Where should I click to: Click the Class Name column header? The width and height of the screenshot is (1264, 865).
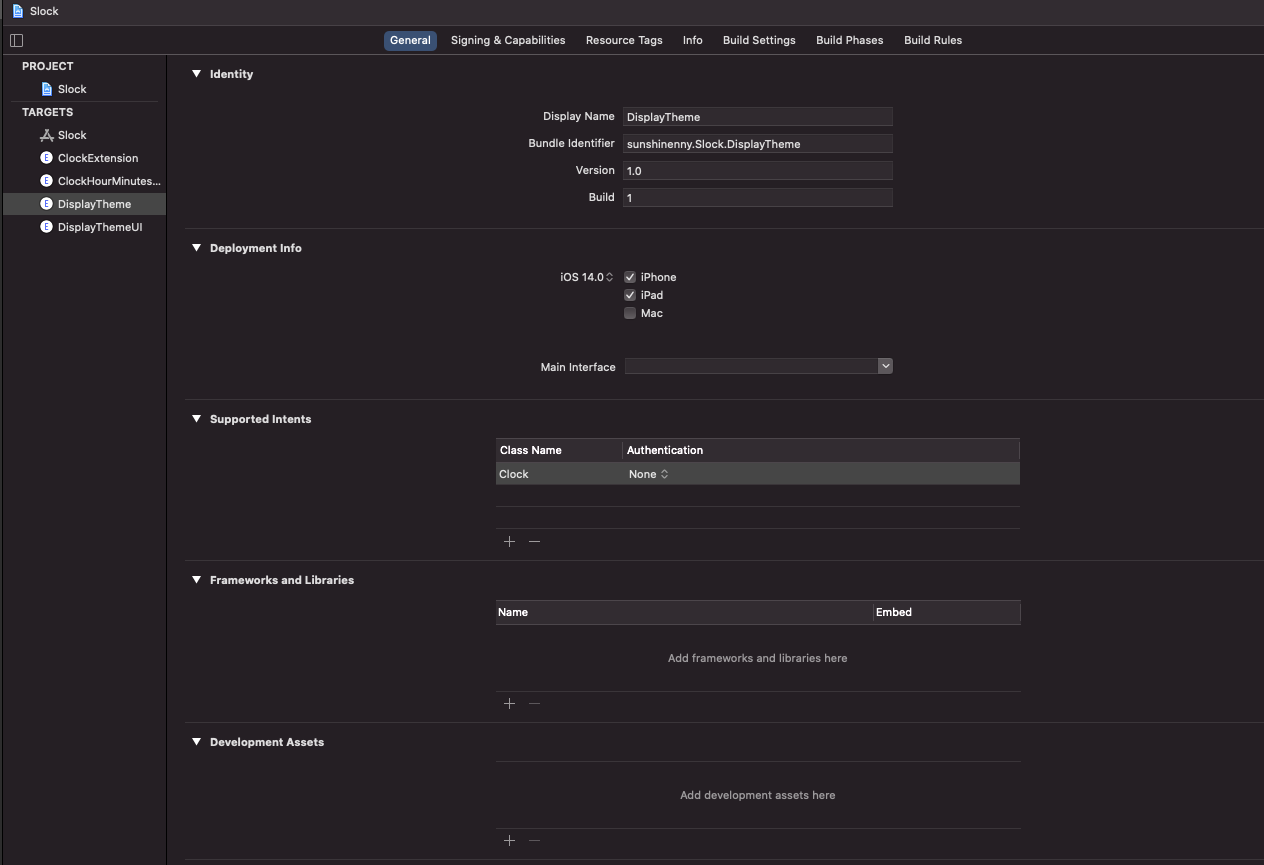click(x=559, y=450)
